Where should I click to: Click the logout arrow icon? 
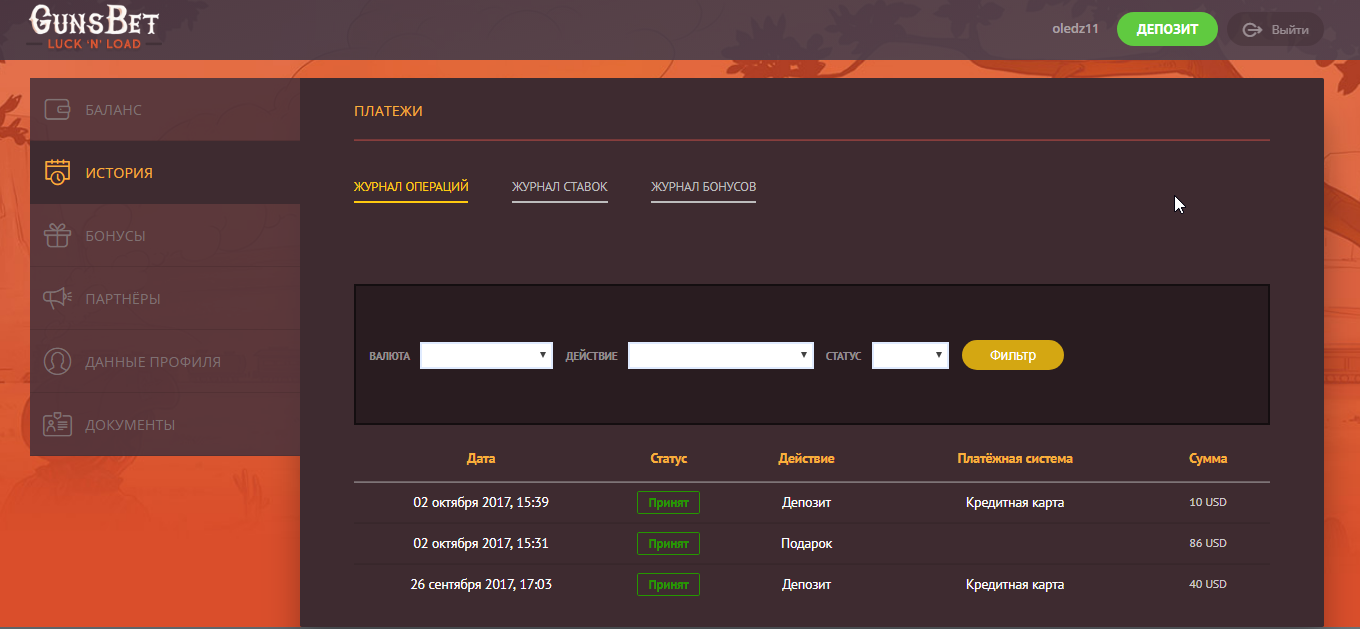pyautogui.click(x=1252, y=30)
